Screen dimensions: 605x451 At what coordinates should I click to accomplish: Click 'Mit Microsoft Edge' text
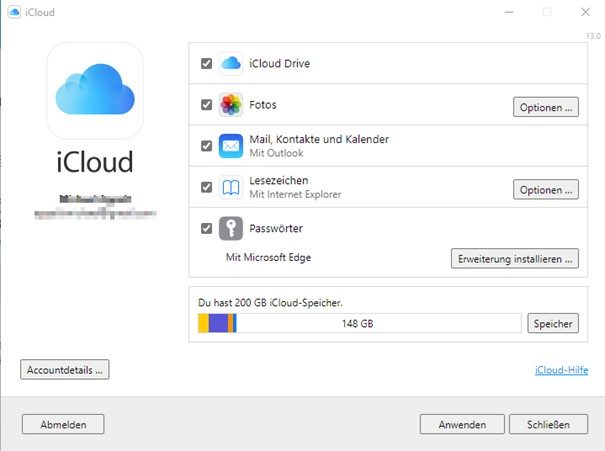(x=269, y=257)
